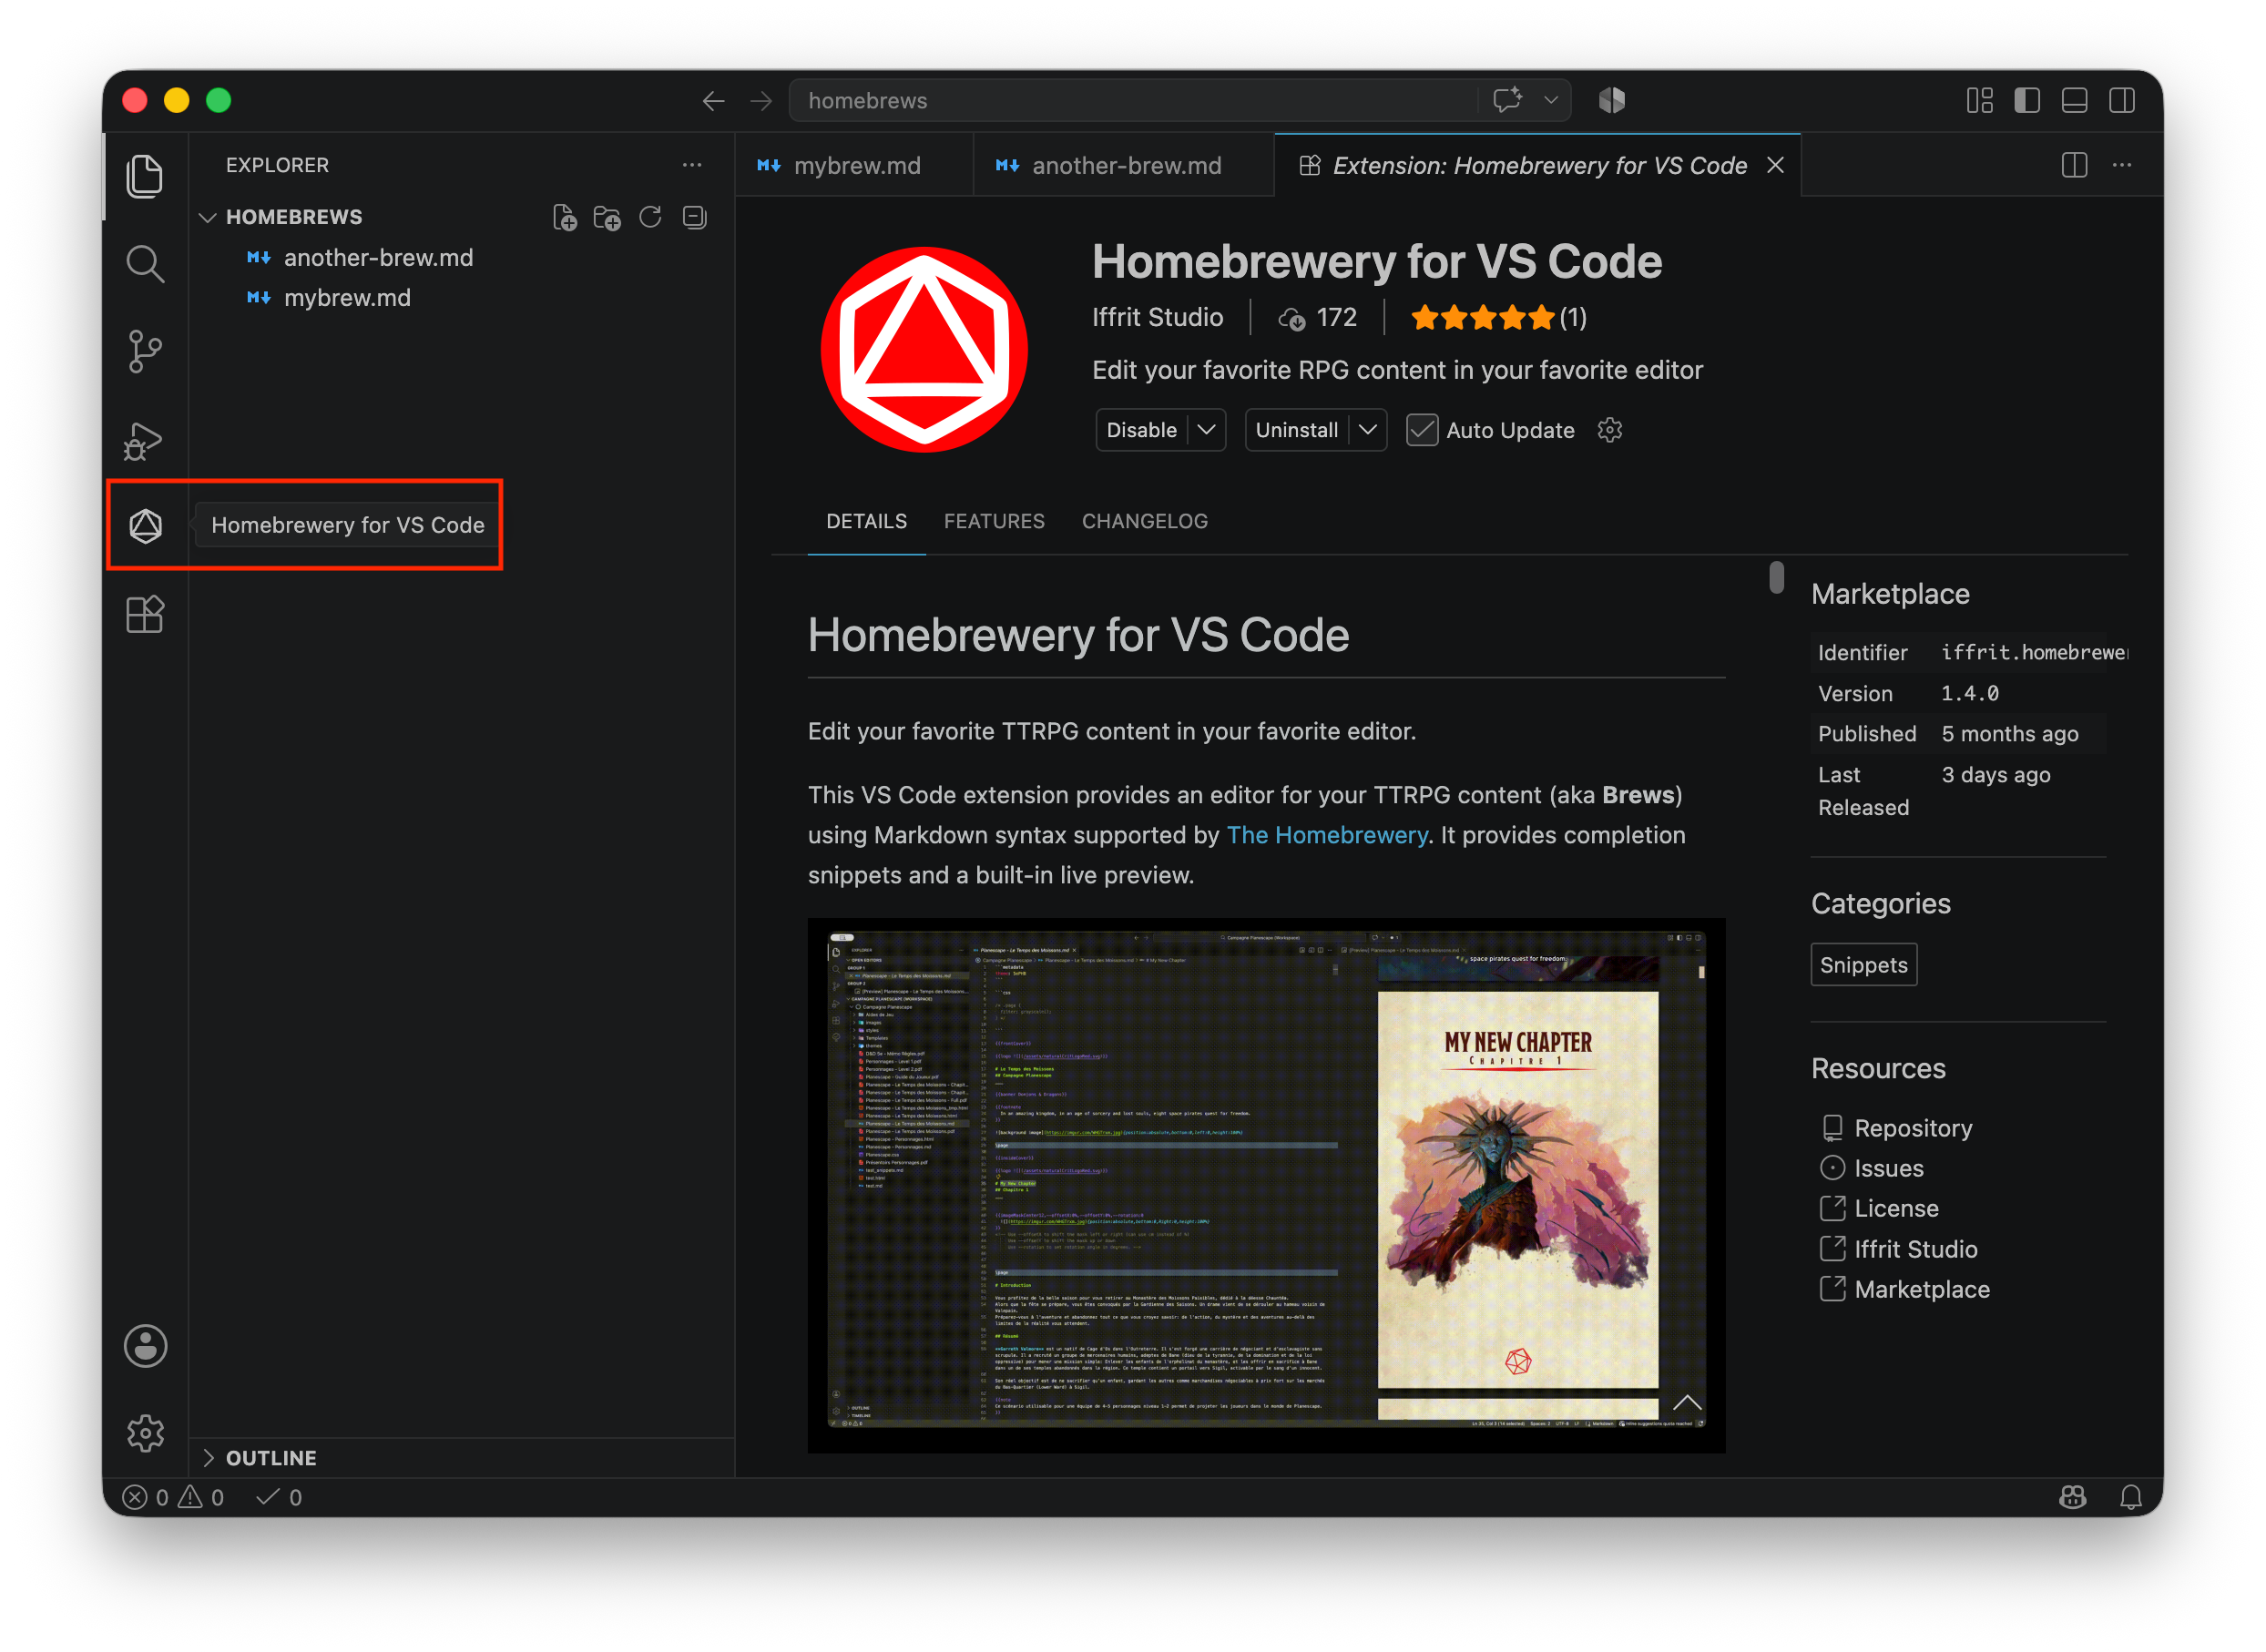Open the FEATURES tab
This screenshot has width=2266, height=1652.
tap(994, 521)
